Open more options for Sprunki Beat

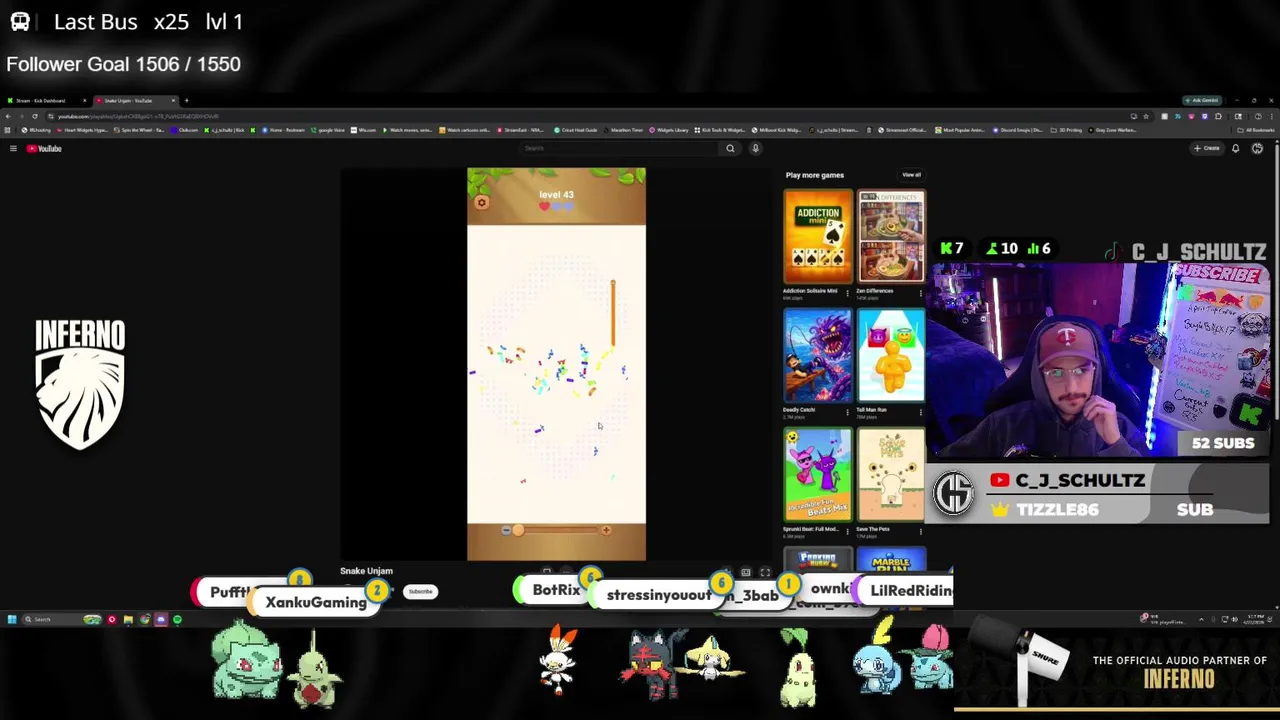point(848,531)
